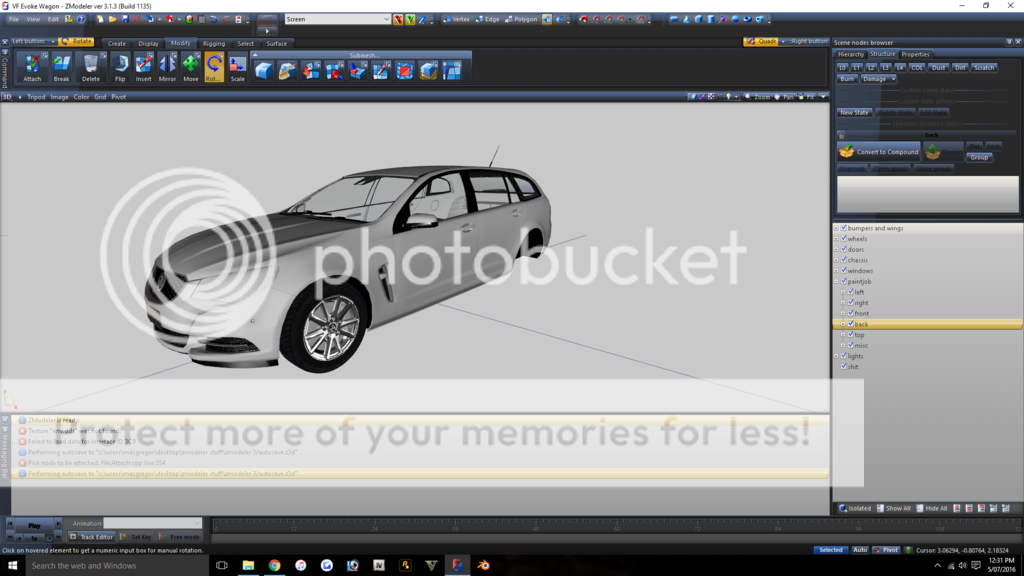The height and width of the screenshot is (576, 1024).
Task: Switch to the Hierarchy tab
Action: tap(852, 54)
